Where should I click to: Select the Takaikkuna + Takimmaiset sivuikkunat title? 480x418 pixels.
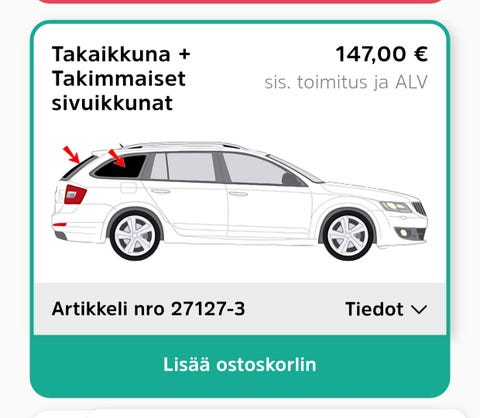(121, 79)
